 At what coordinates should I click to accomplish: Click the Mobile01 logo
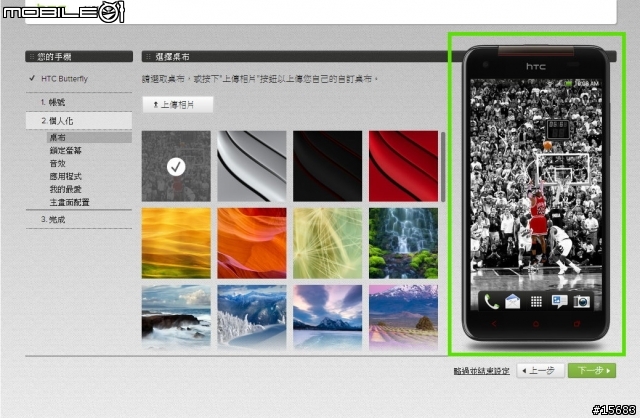pos(63,11)
